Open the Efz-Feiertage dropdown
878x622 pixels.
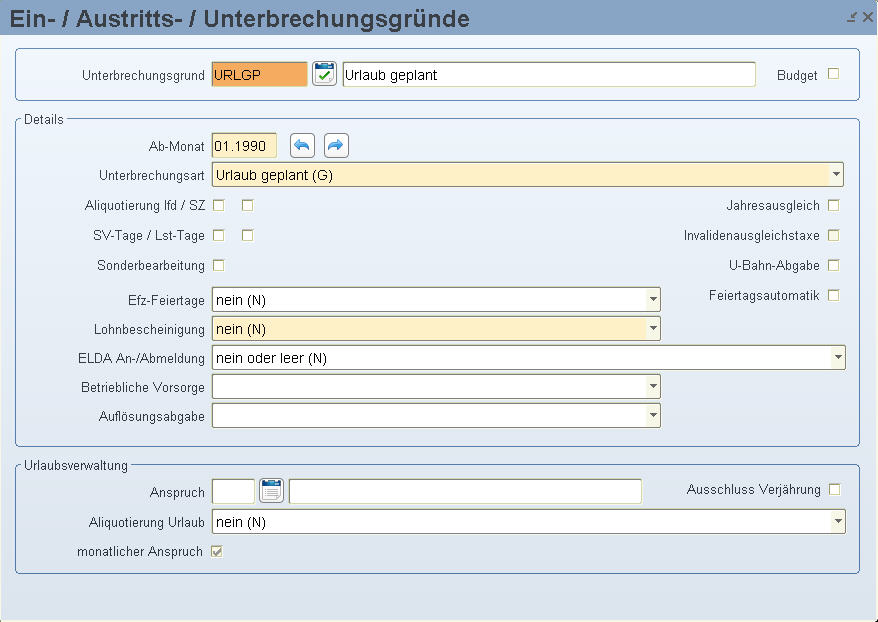652,300
